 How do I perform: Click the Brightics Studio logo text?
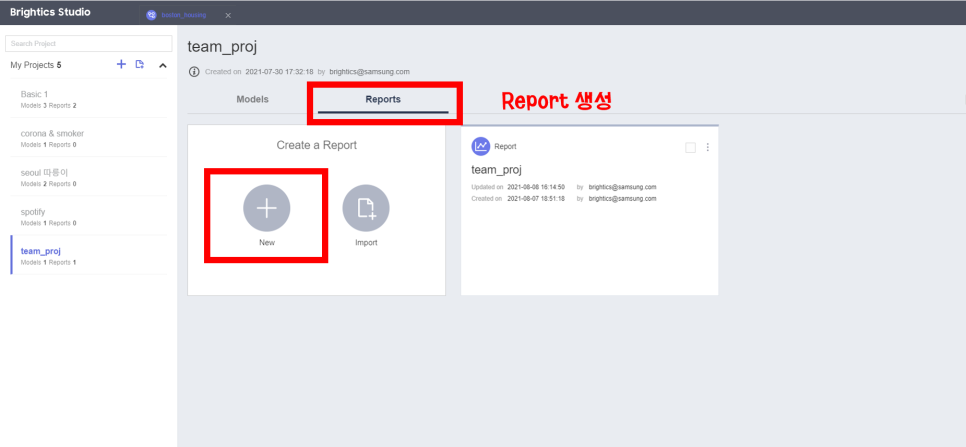(x=51, y=12)
